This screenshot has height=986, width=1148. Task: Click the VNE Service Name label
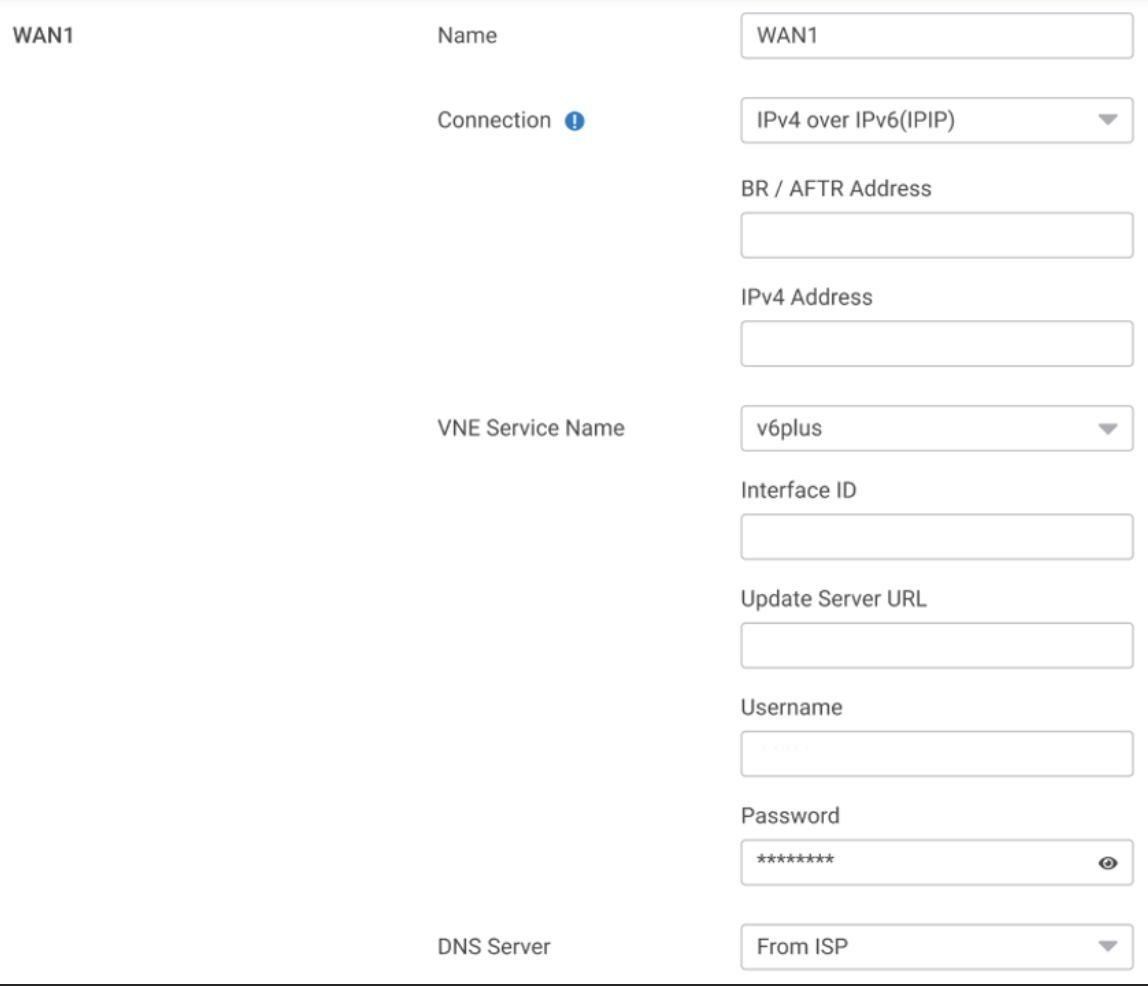531,428
